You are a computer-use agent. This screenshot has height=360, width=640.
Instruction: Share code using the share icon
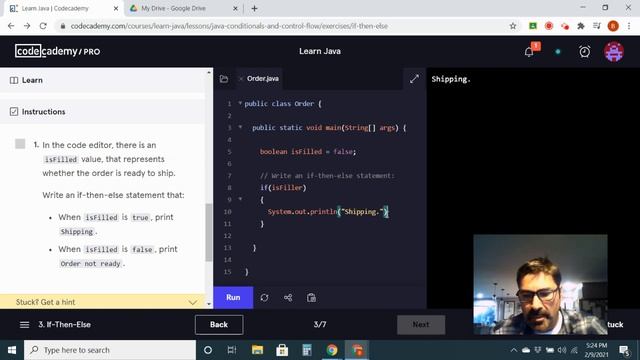click(x=288, y=298)
